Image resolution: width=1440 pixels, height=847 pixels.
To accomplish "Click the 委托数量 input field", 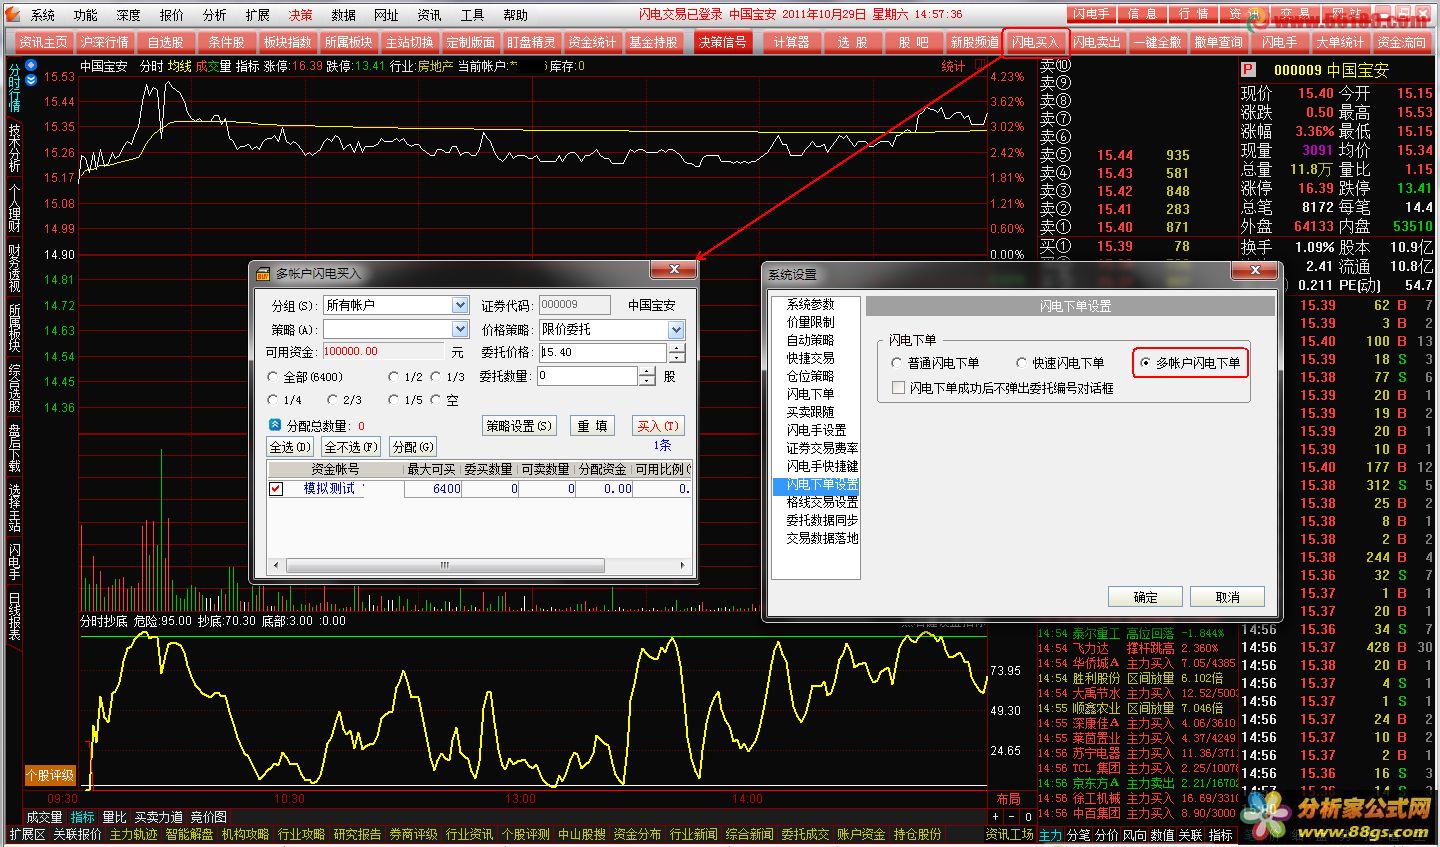I will point(587,376).
